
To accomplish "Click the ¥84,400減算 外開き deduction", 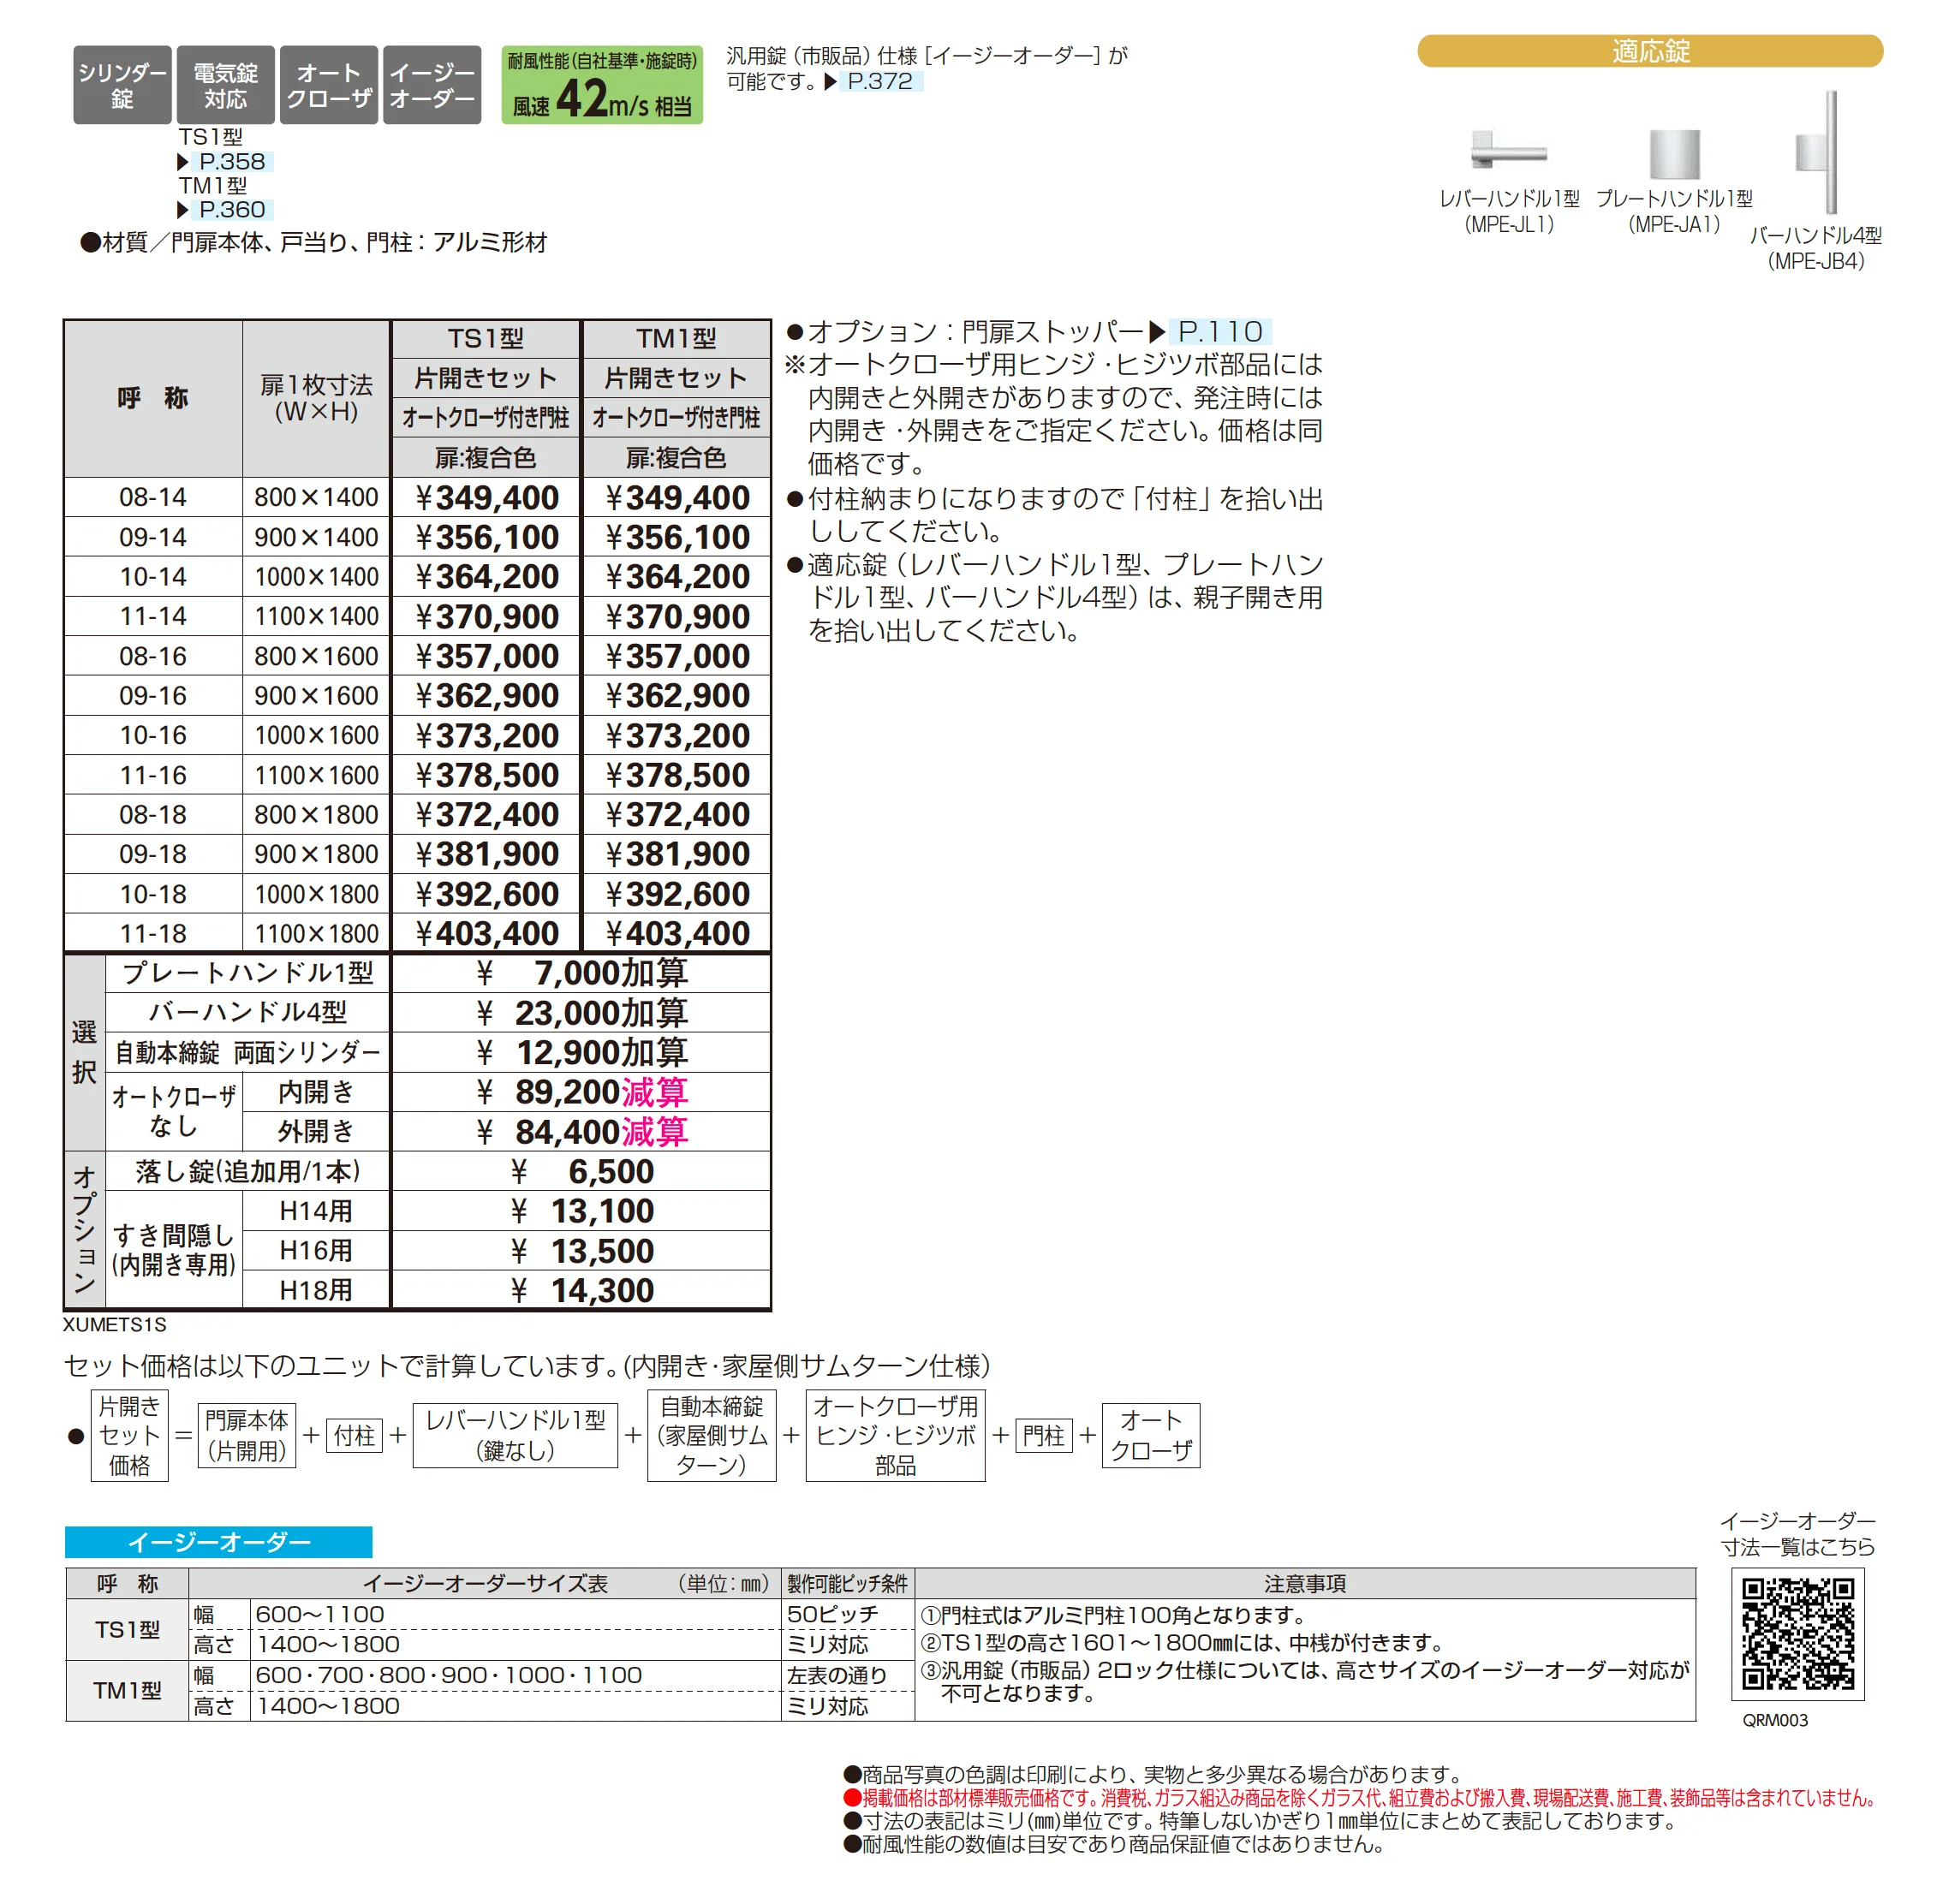I will tap(581, 1132).
